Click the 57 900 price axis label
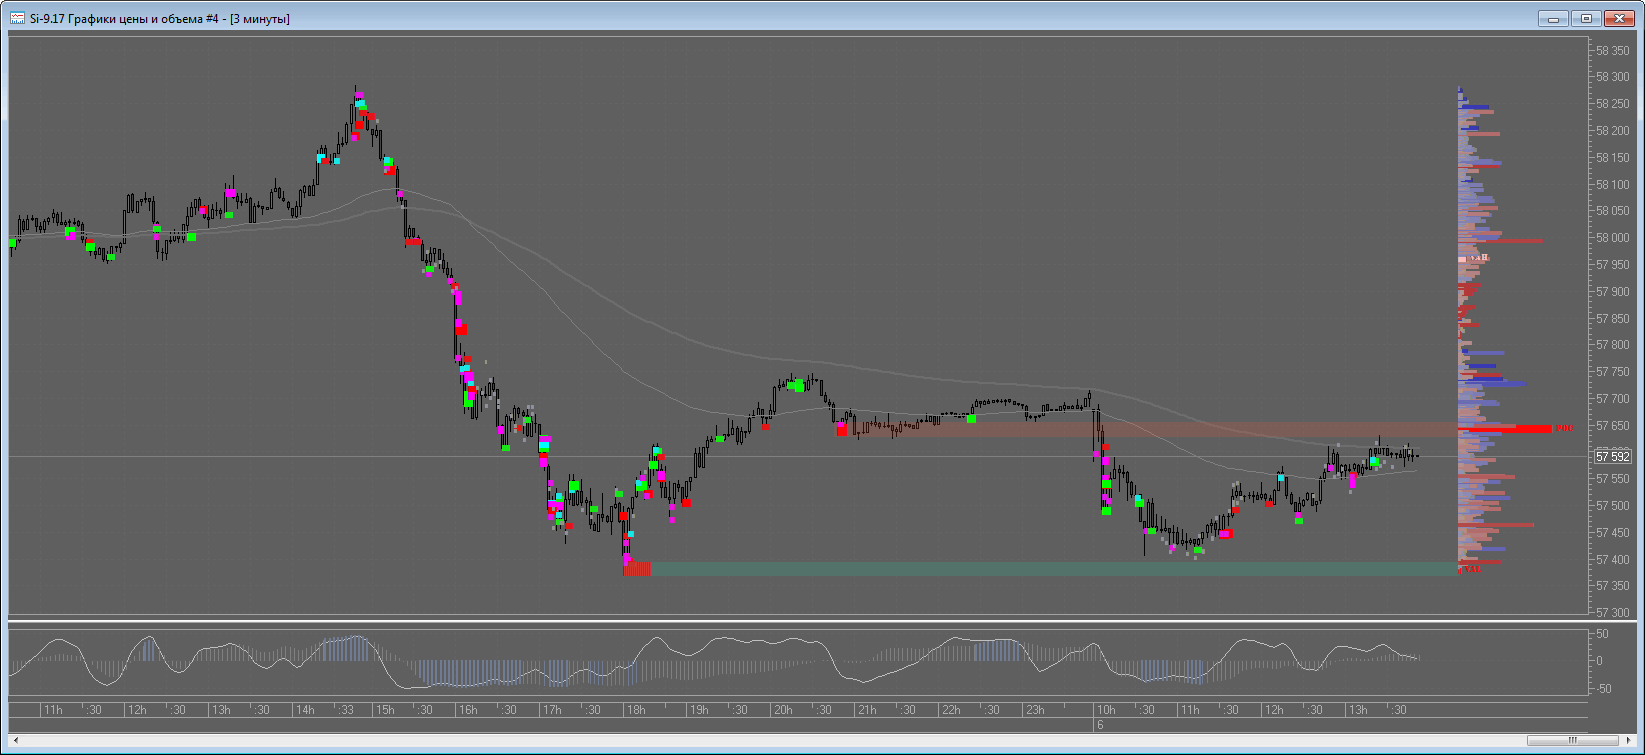The image size is (1645, 755). click(x=1615, y=291)
